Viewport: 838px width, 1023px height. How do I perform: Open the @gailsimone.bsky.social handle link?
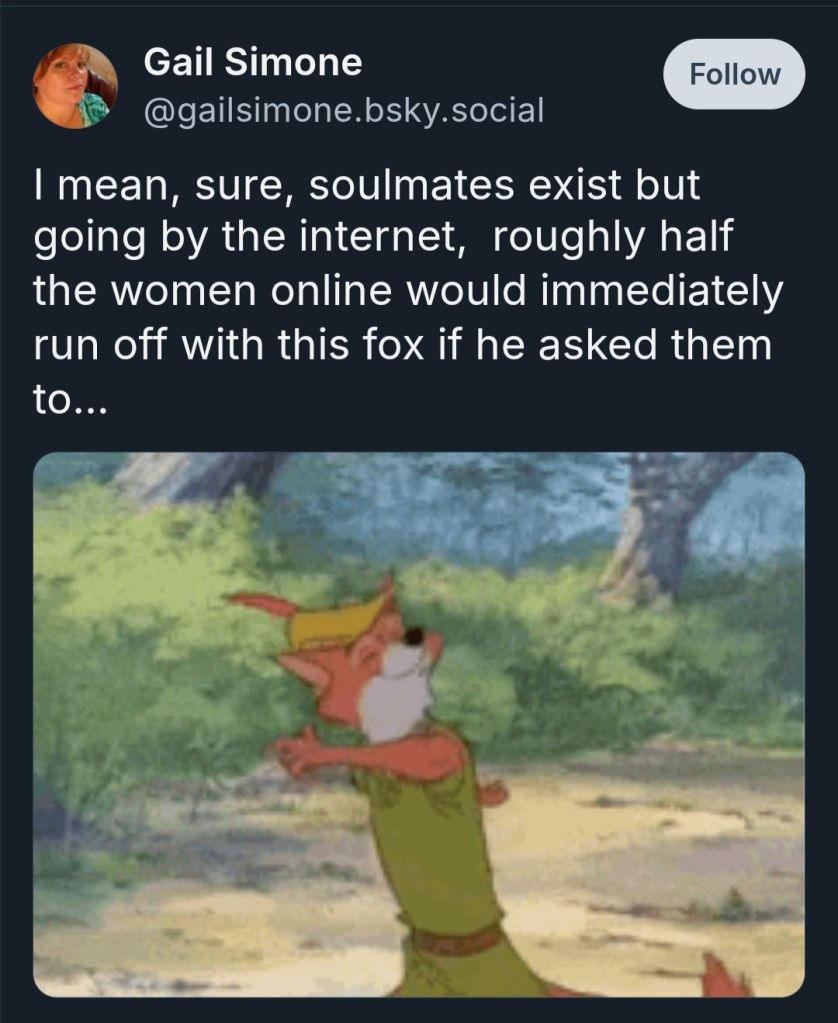pos(345,110)
